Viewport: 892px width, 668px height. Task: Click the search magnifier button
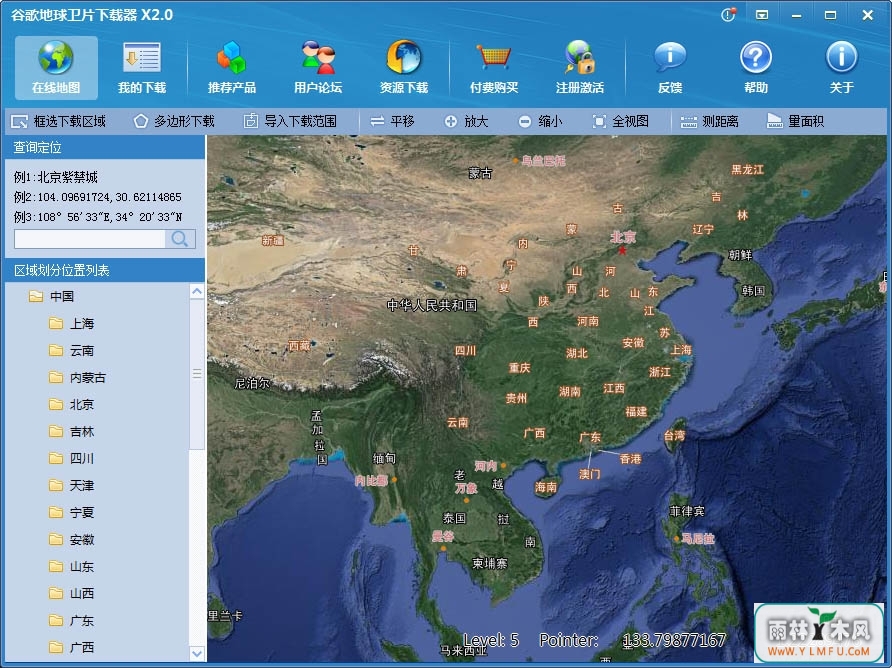tap(180, 239)
